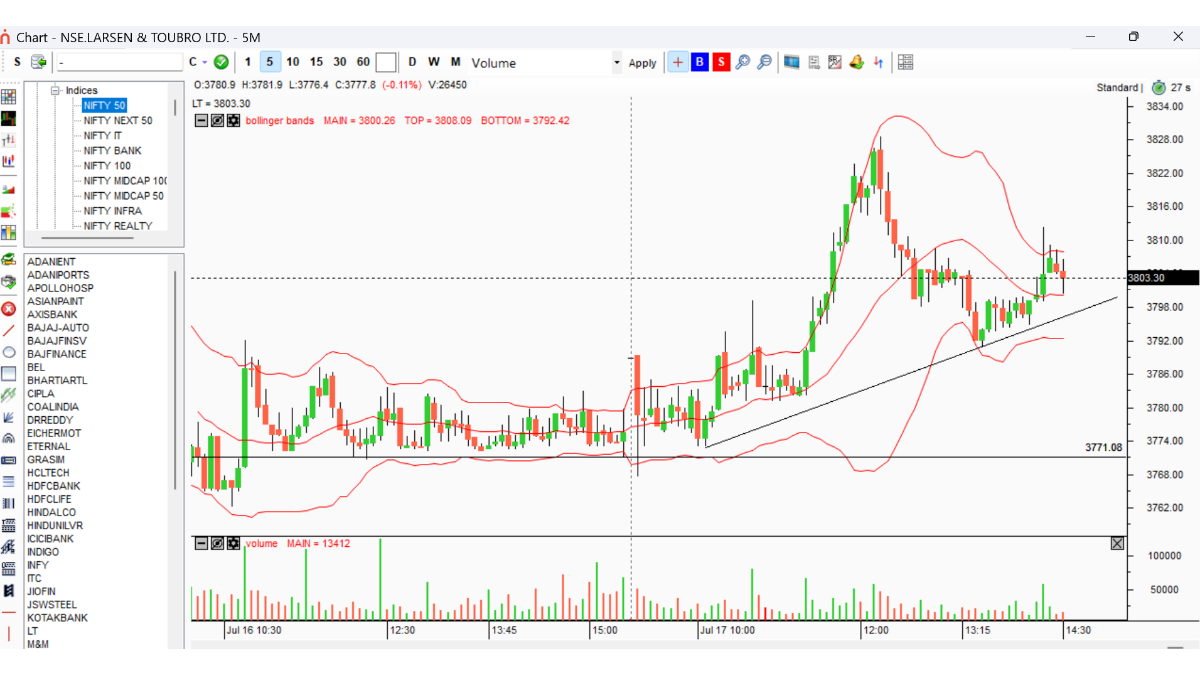Viewport: 1200px width, 675px height.
Task: Collapse the volume indicator pane
Action: (x=201, y=543)
